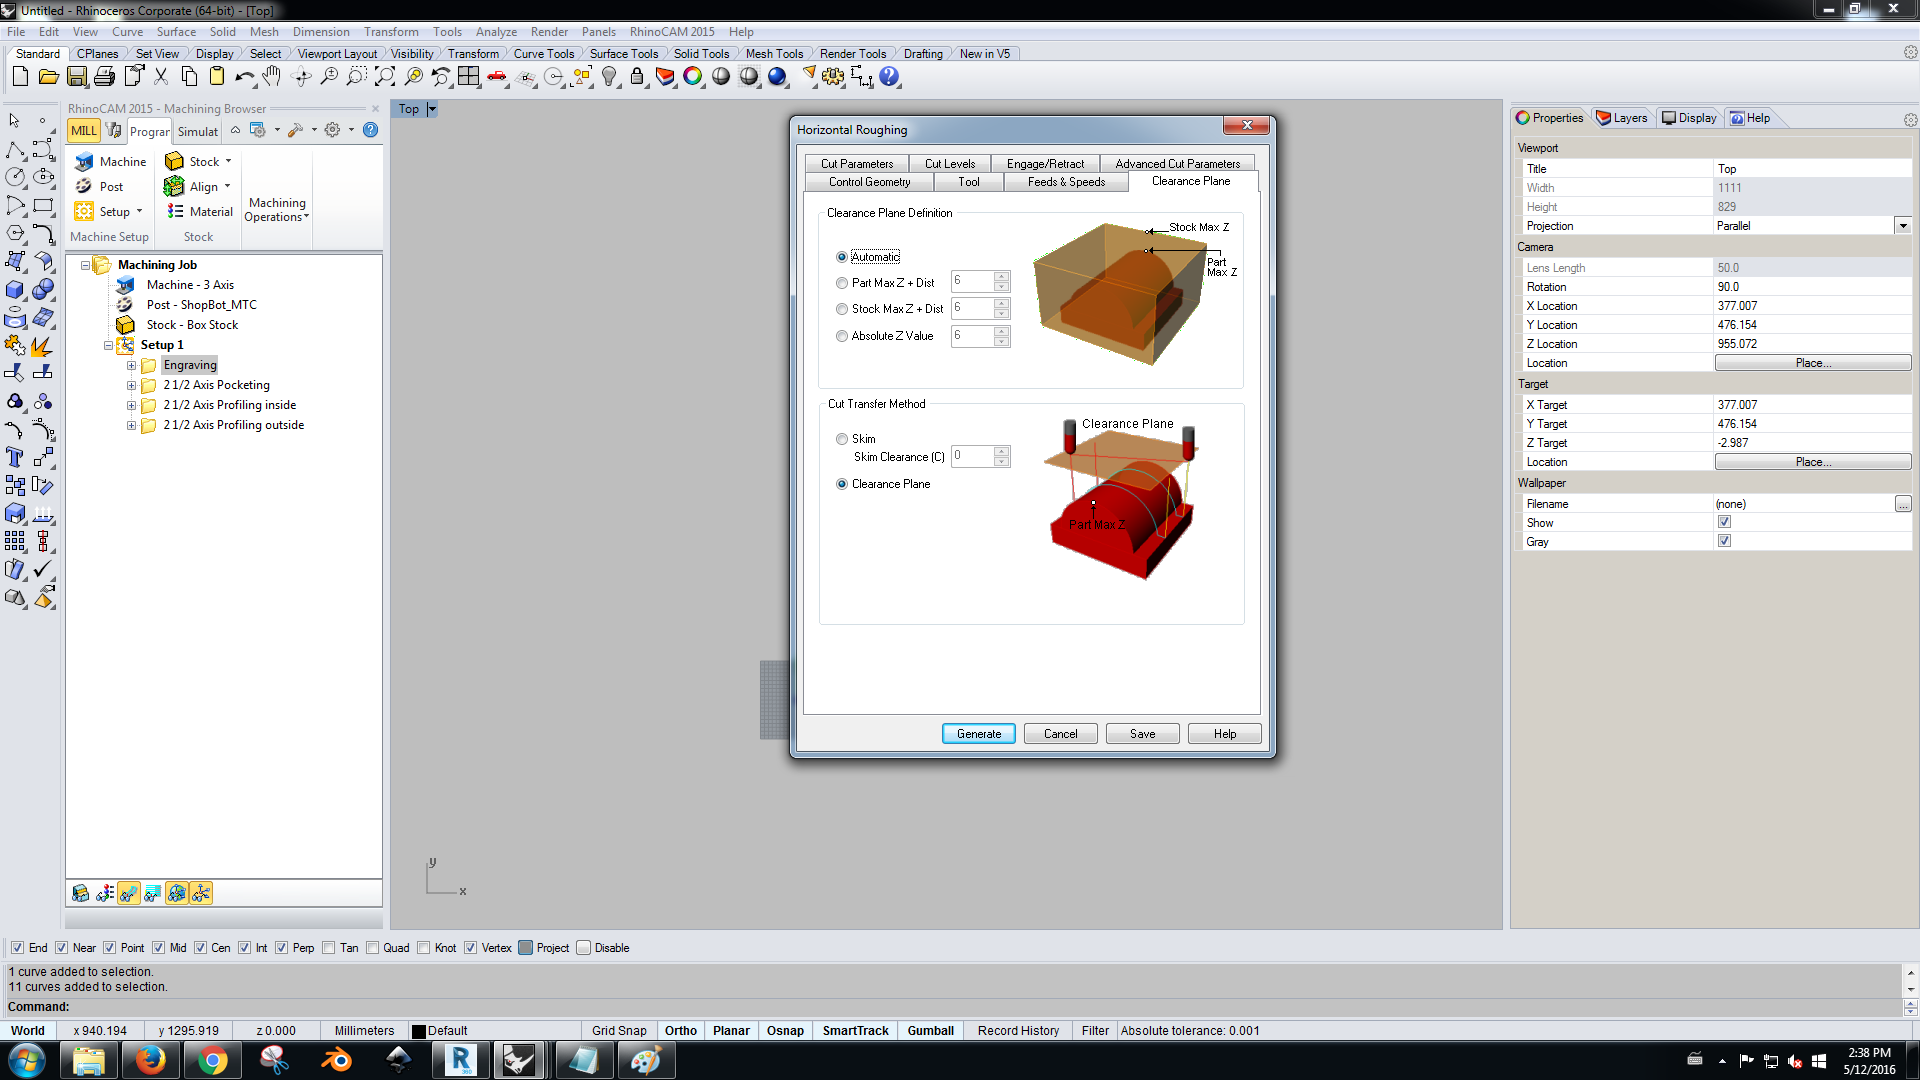Viewport: 1920px width, 1080px height.
Task: Switch to the Cut Parameters tab
Action: [x=857, y=164]
